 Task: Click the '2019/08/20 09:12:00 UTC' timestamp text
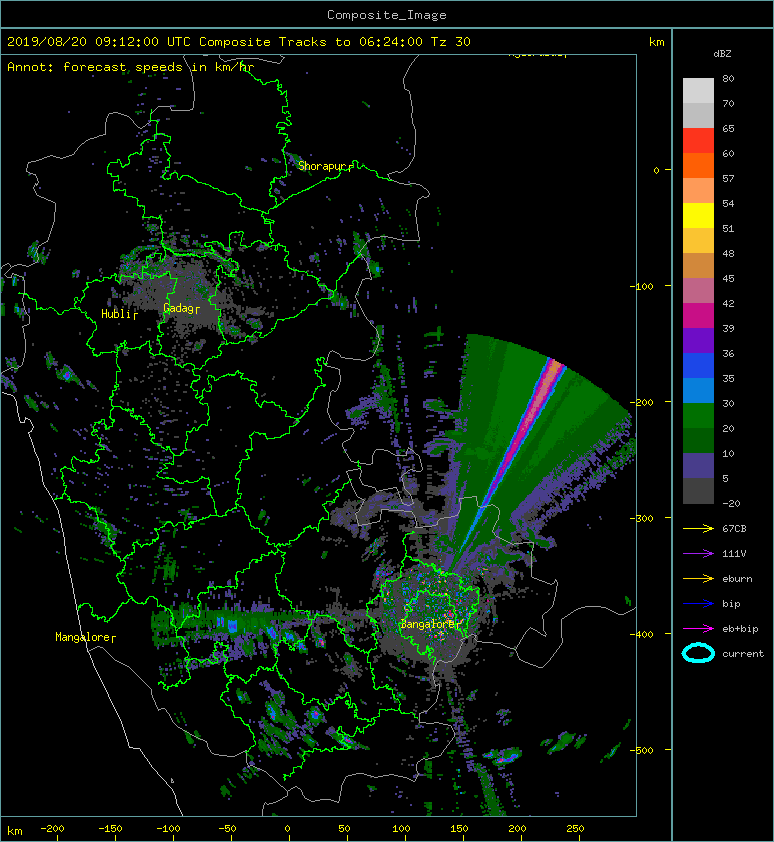[x=99, y=42]
